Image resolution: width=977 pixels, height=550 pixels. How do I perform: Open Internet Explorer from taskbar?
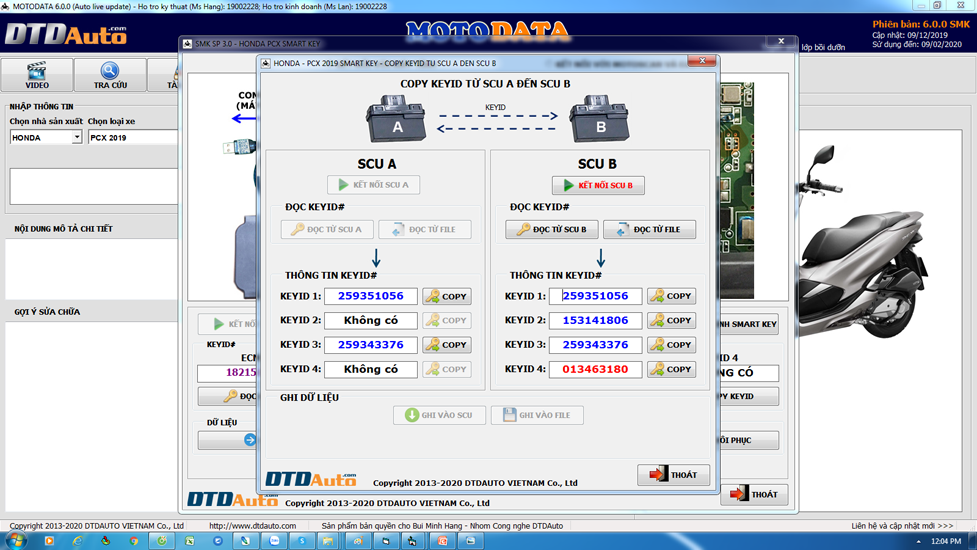click(x=77, y=541)
